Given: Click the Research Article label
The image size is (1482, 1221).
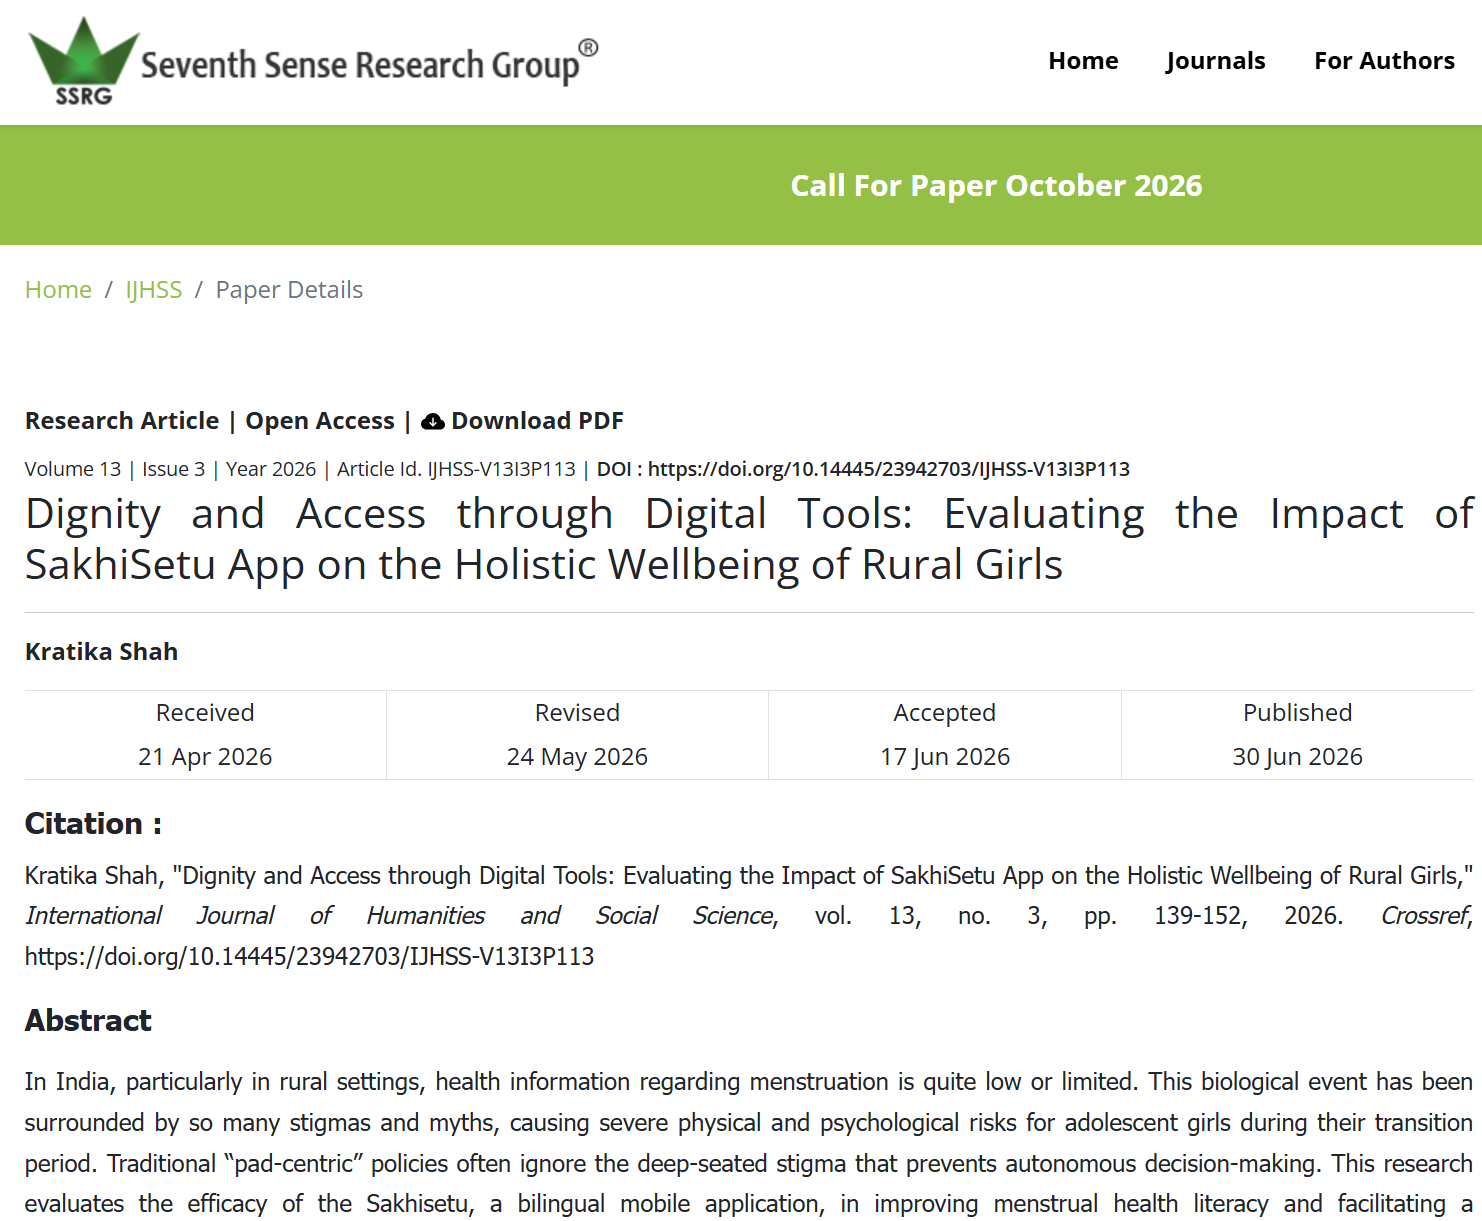Looking at the screenshot, I should (122, 421).
